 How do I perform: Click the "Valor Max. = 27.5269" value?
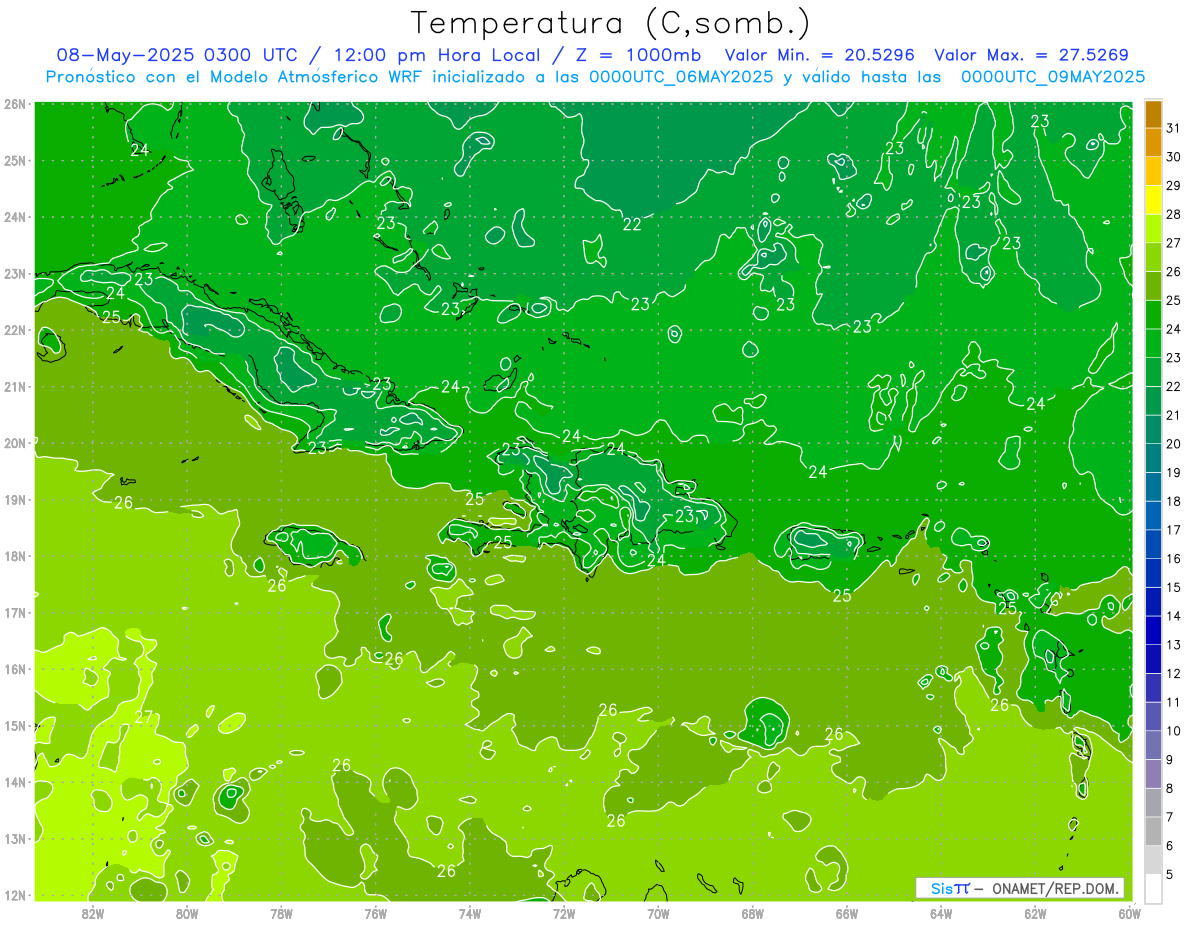tap(1032, 55)
